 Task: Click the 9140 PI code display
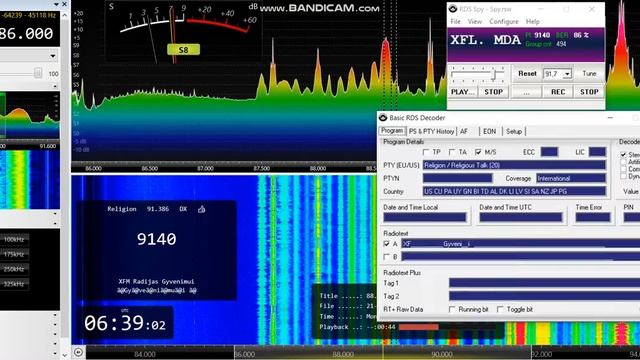(x=156, y=239)
